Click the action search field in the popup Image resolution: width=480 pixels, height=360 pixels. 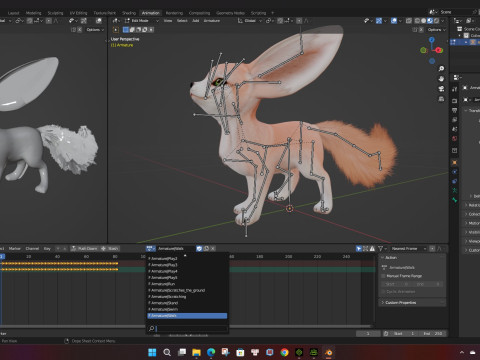pos(187,329)
